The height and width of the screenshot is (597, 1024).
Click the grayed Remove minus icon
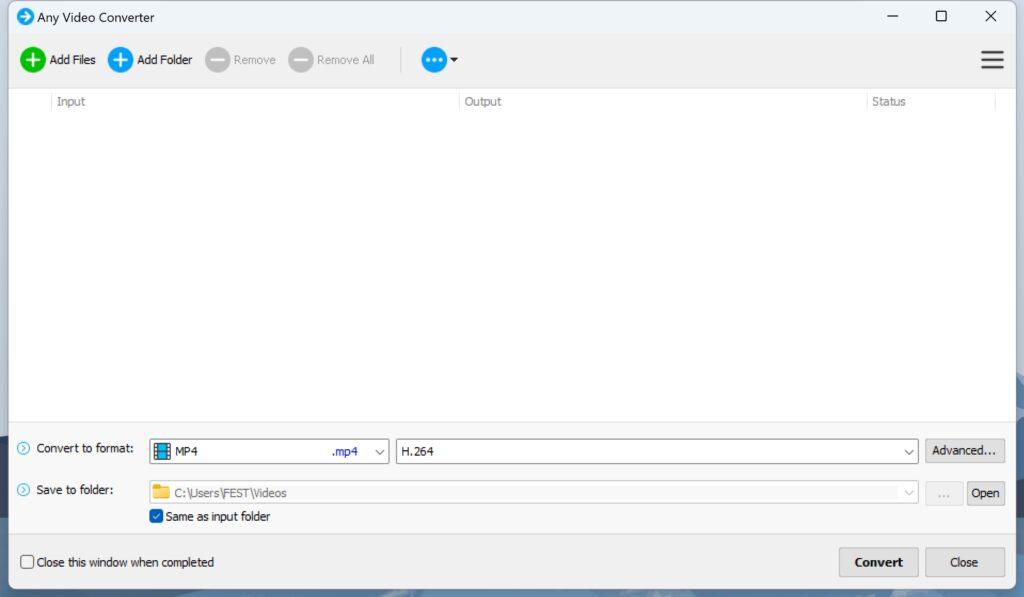point(217,59)
